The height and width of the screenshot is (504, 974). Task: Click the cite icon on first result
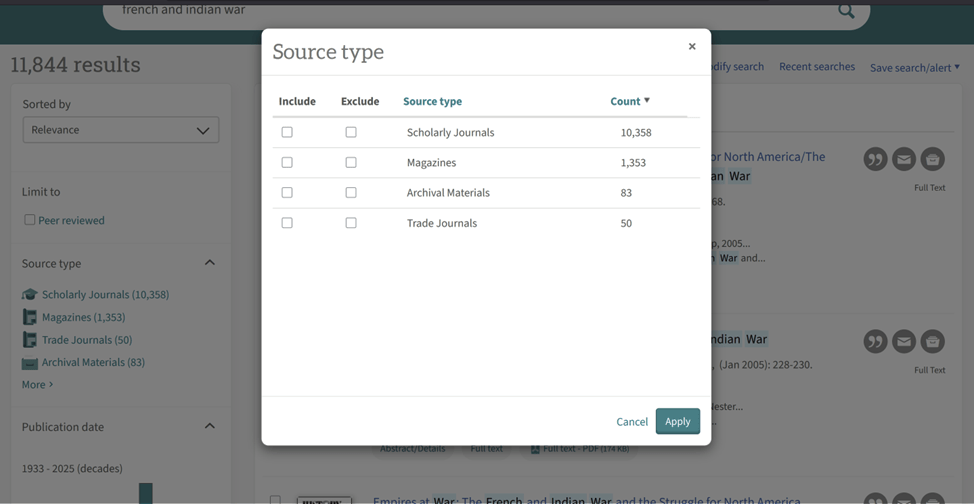(x=875, y=159)
